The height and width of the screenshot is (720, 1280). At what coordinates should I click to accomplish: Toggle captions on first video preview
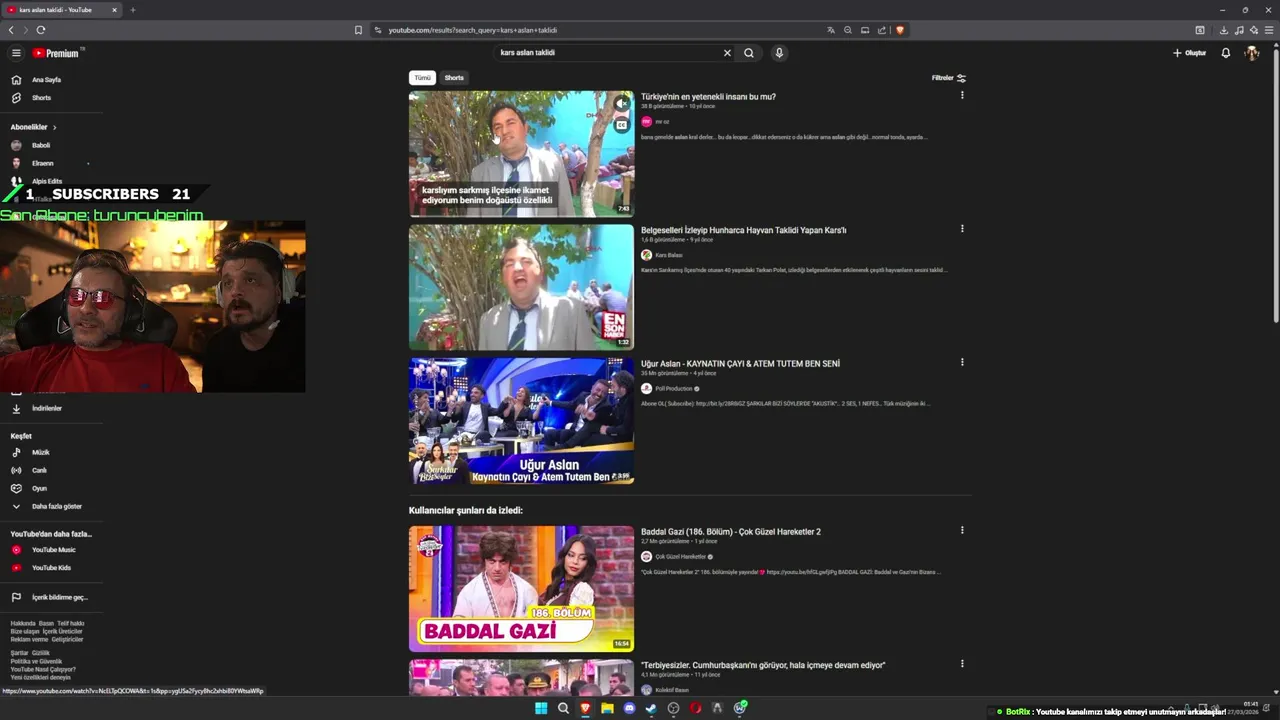pos(621,125)
